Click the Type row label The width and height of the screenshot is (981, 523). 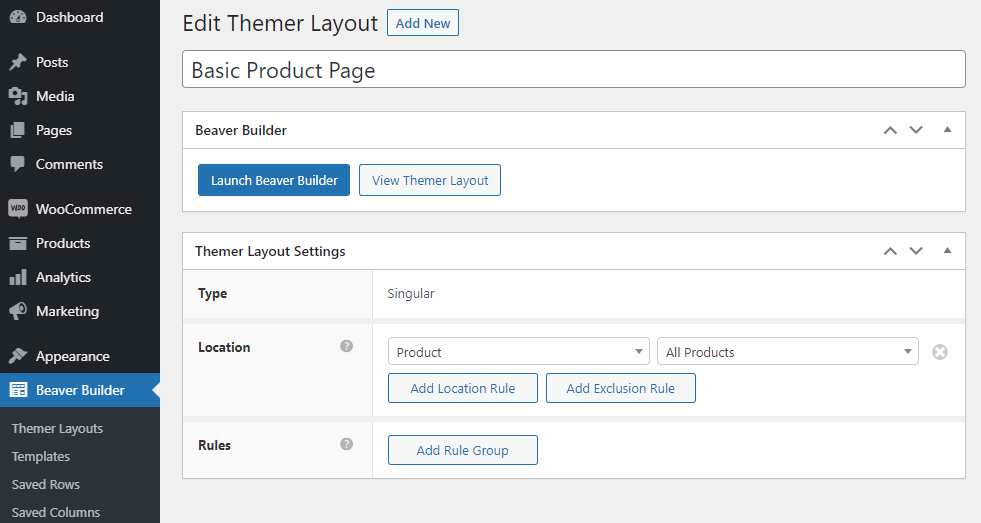click(213, 293)
